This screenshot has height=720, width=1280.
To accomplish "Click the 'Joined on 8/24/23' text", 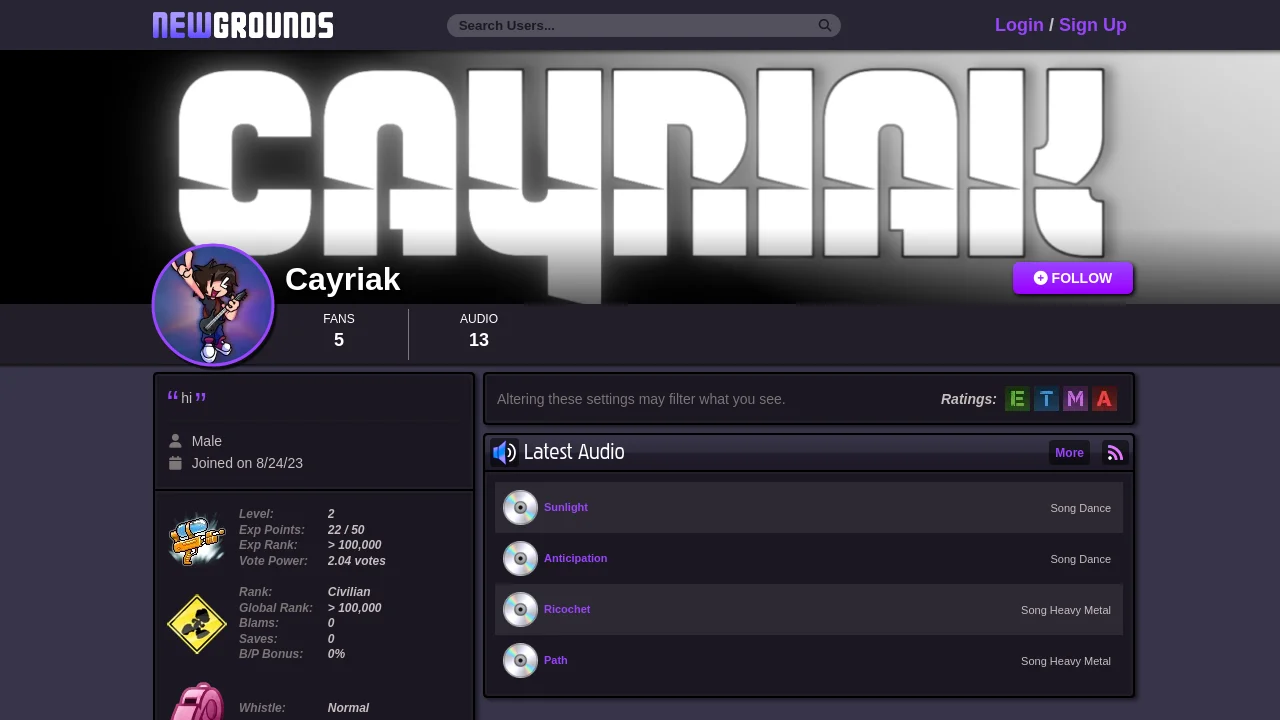I will [x=247, y=463].
